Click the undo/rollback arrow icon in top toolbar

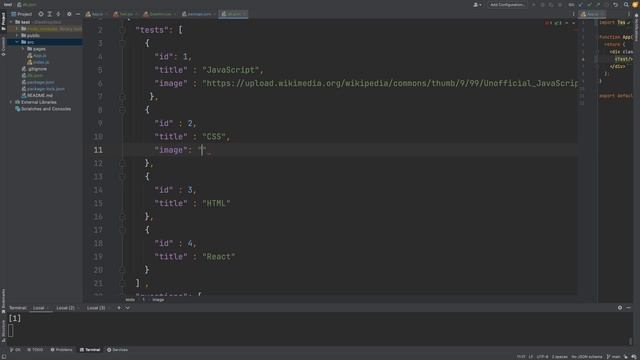pyautogui.click(x=616, y=4)
